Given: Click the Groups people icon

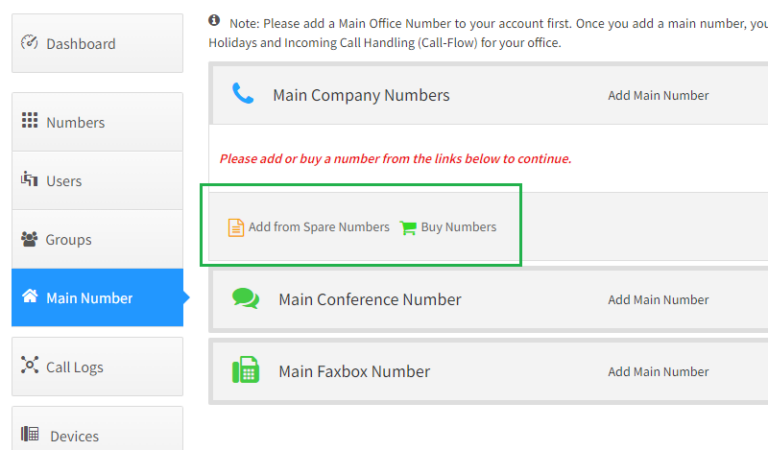Looking at the screenshot, I should pyautogui.click(x=29, y=239).
